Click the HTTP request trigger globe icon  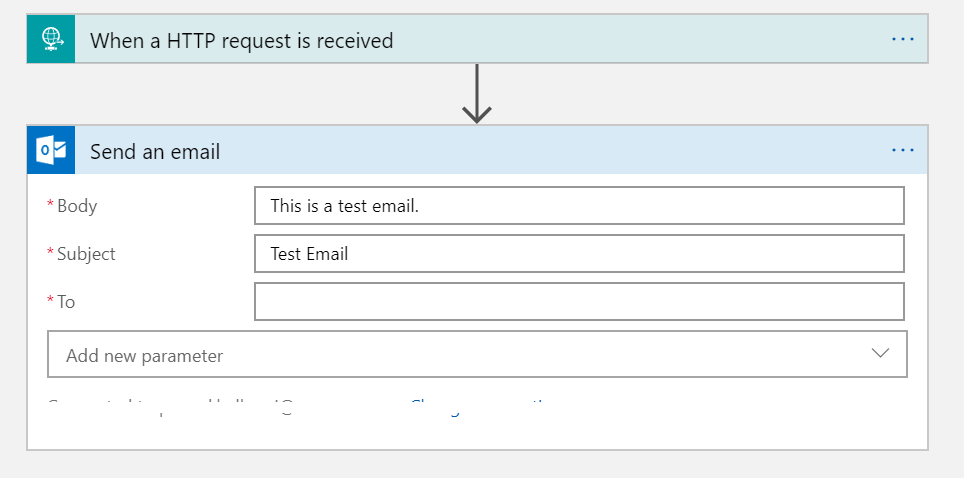coord(51,39)
